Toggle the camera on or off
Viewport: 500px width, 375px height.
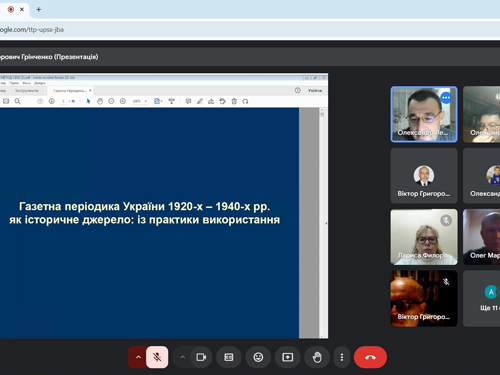201,357
